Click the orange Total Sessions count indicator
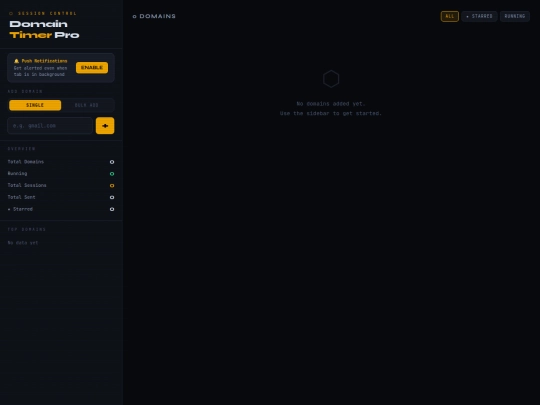Image resolution: width=540 pixels, height=405 pixels. tap(112, 186)
